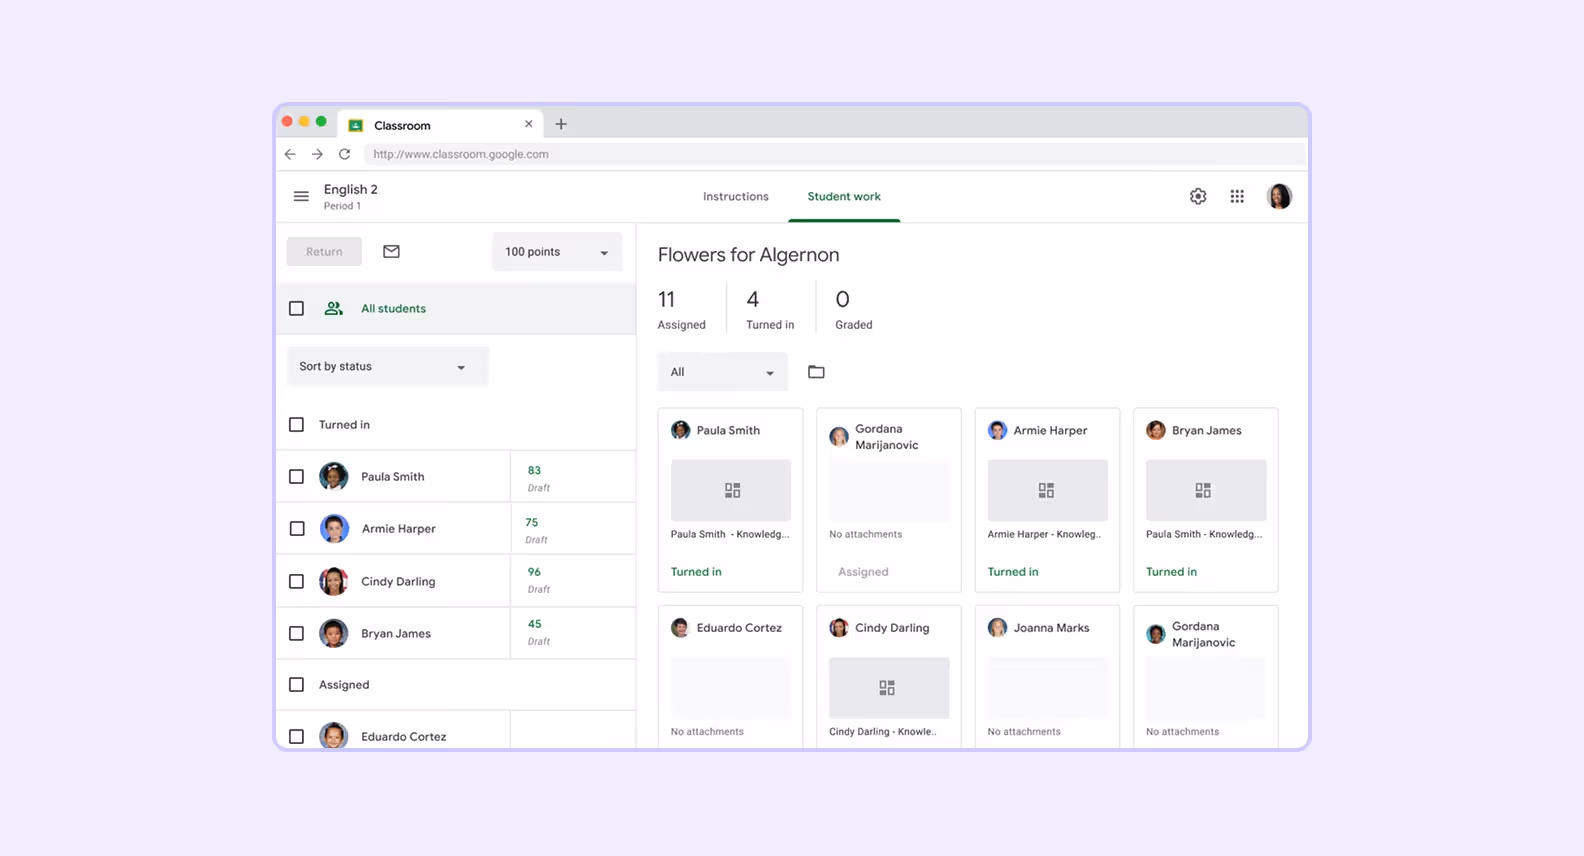This screenshot has height=856, width=1584.
Task: Edit Paula Smith's grade 83
Action: click(x=534, y=470)
